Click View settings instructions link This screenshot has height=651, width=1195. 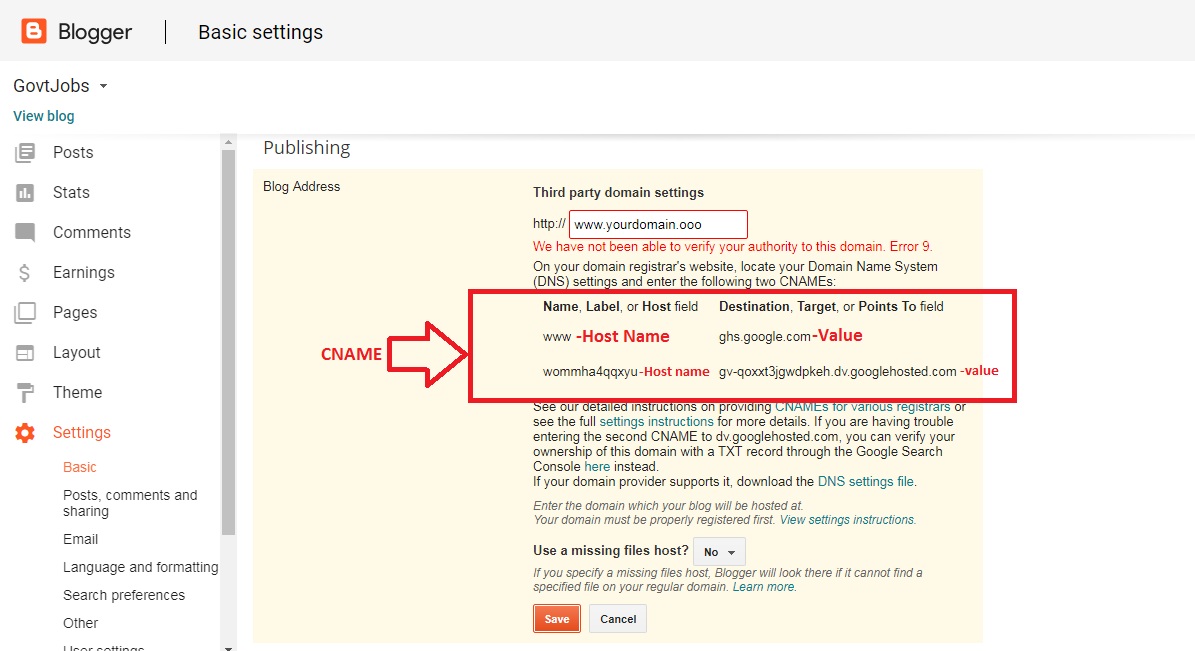click(847, 520)
